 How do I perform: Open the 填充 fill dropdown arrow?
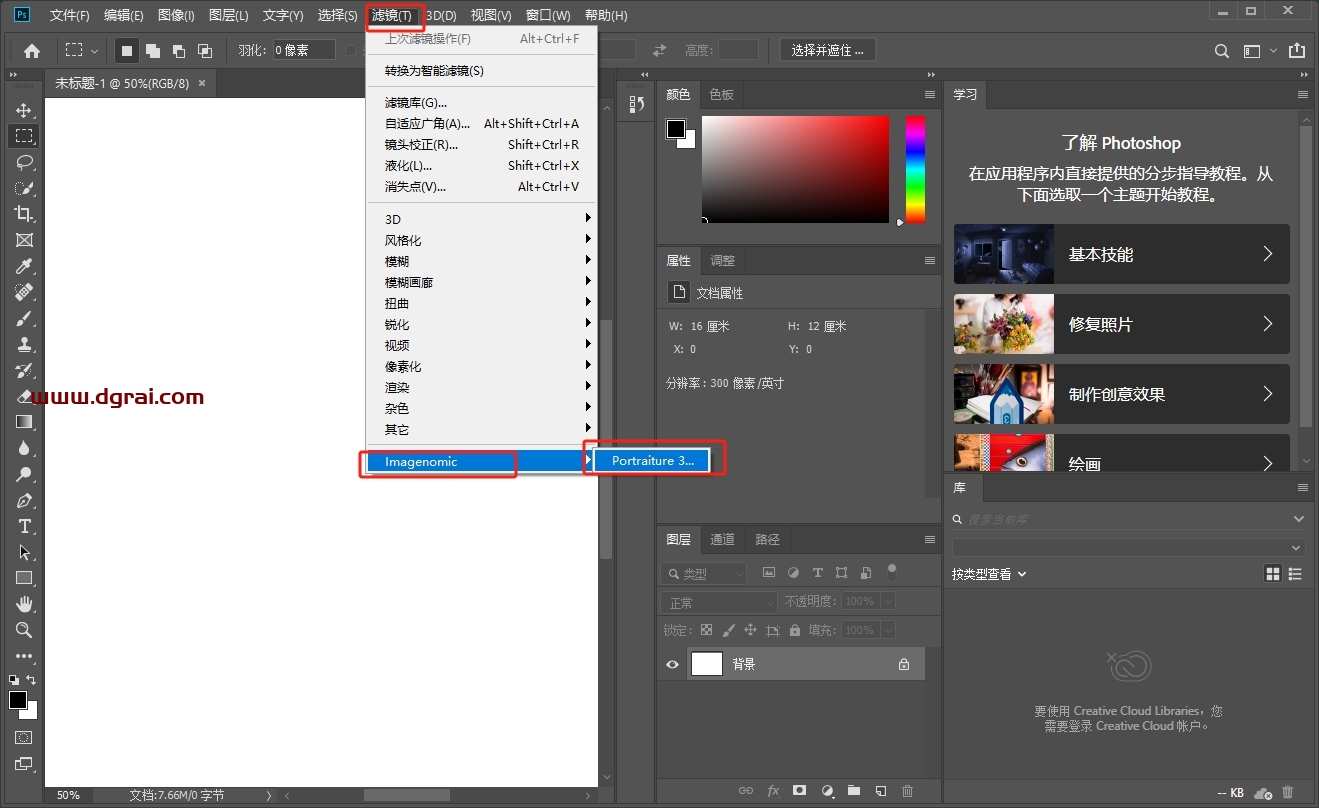887,631
